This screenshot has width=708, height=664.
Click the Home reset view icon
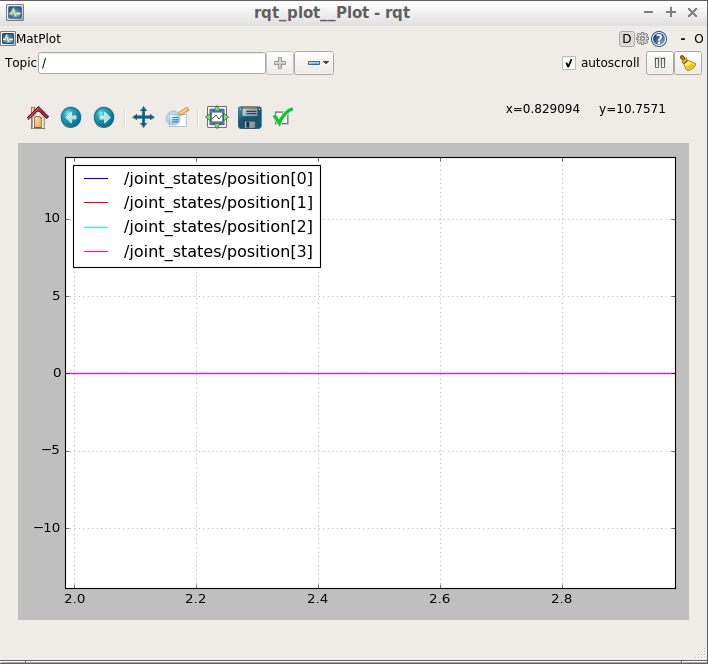38,118
